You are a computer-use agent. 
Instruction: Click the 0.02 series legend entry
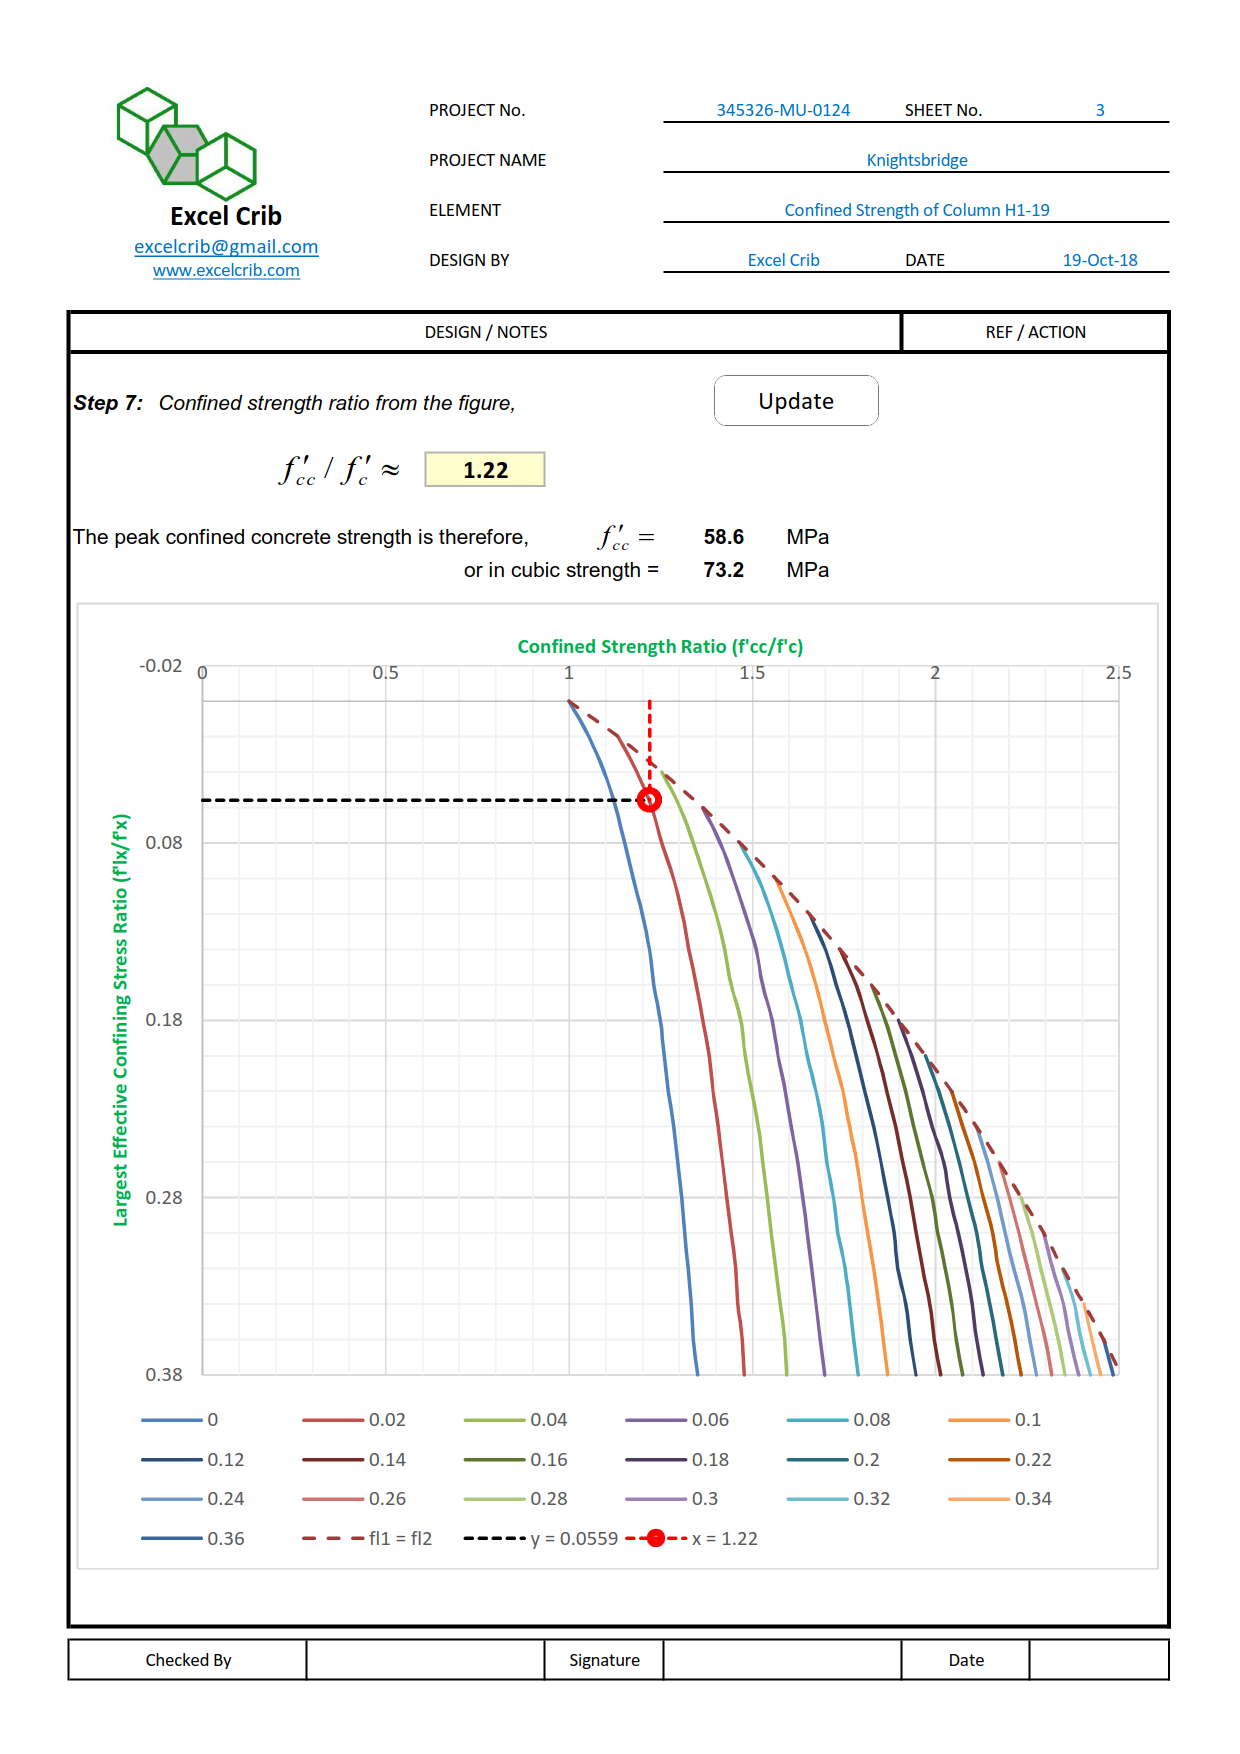pyautogui.click(x=355, y=1420)
